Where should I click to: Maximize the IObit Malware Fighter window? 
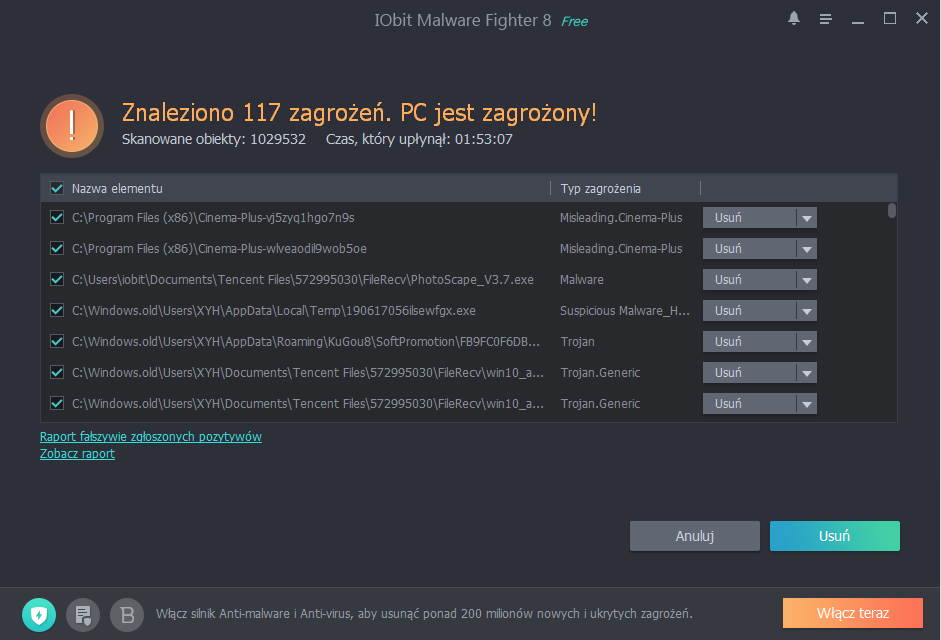tap(890, 19)
